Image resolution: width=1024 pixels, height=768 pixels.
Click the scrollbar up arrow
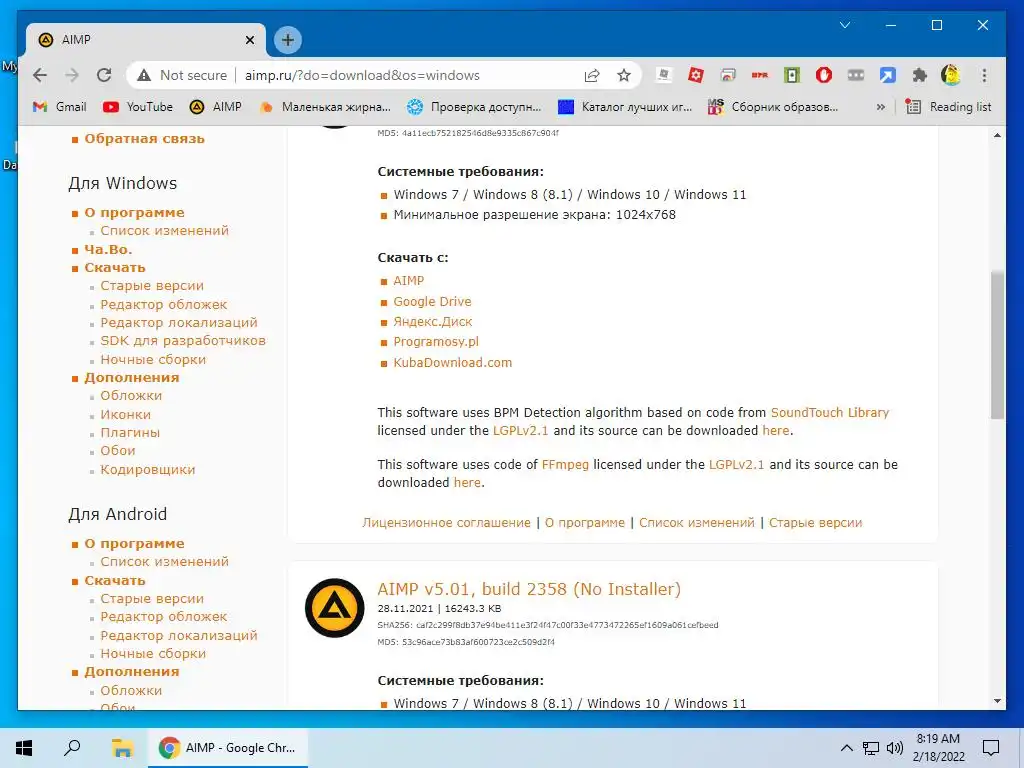click(x=997, y=135)
